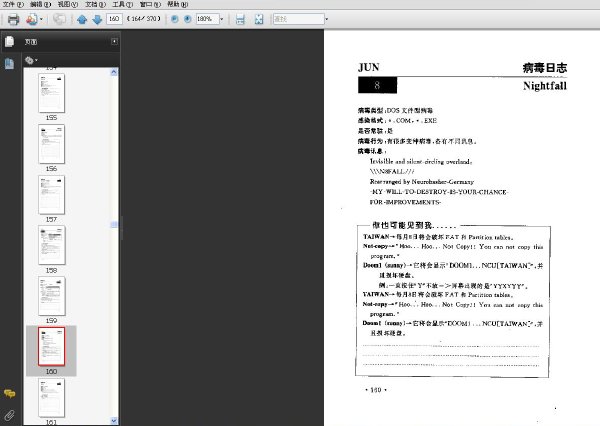Screen dimensions: 600x426
Task: Click the 病毒日志 title text
Action: [x=545, y=68]
